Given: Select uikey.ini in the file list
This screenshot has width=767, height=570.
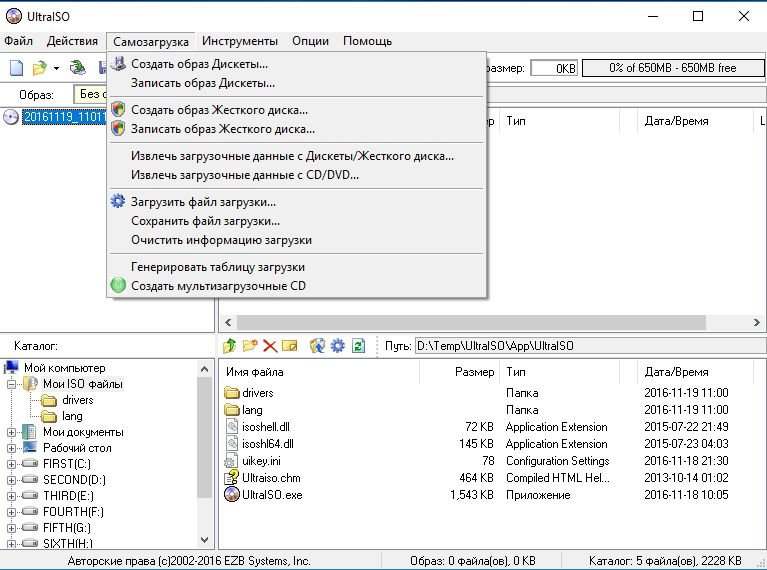Looking at the screenshot, I should click(261, 461).
